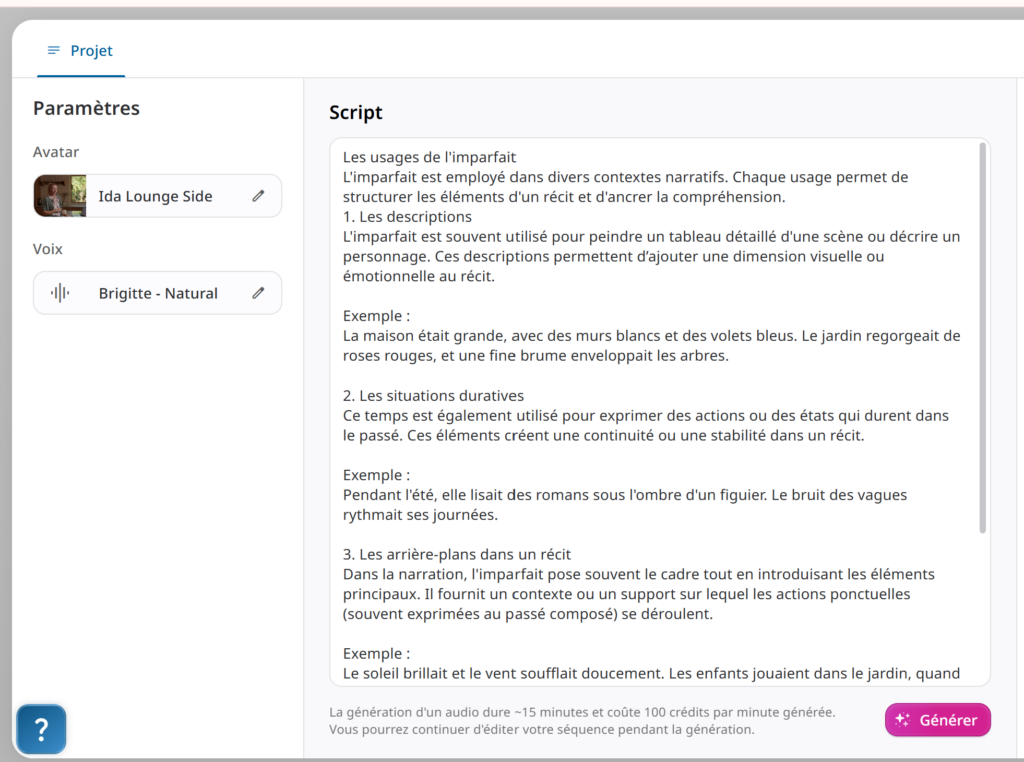Click the pencil edit icon for Brigitte voice
Image resolution: width=1024 pixels, height=762 pixels.
point(258,294)
